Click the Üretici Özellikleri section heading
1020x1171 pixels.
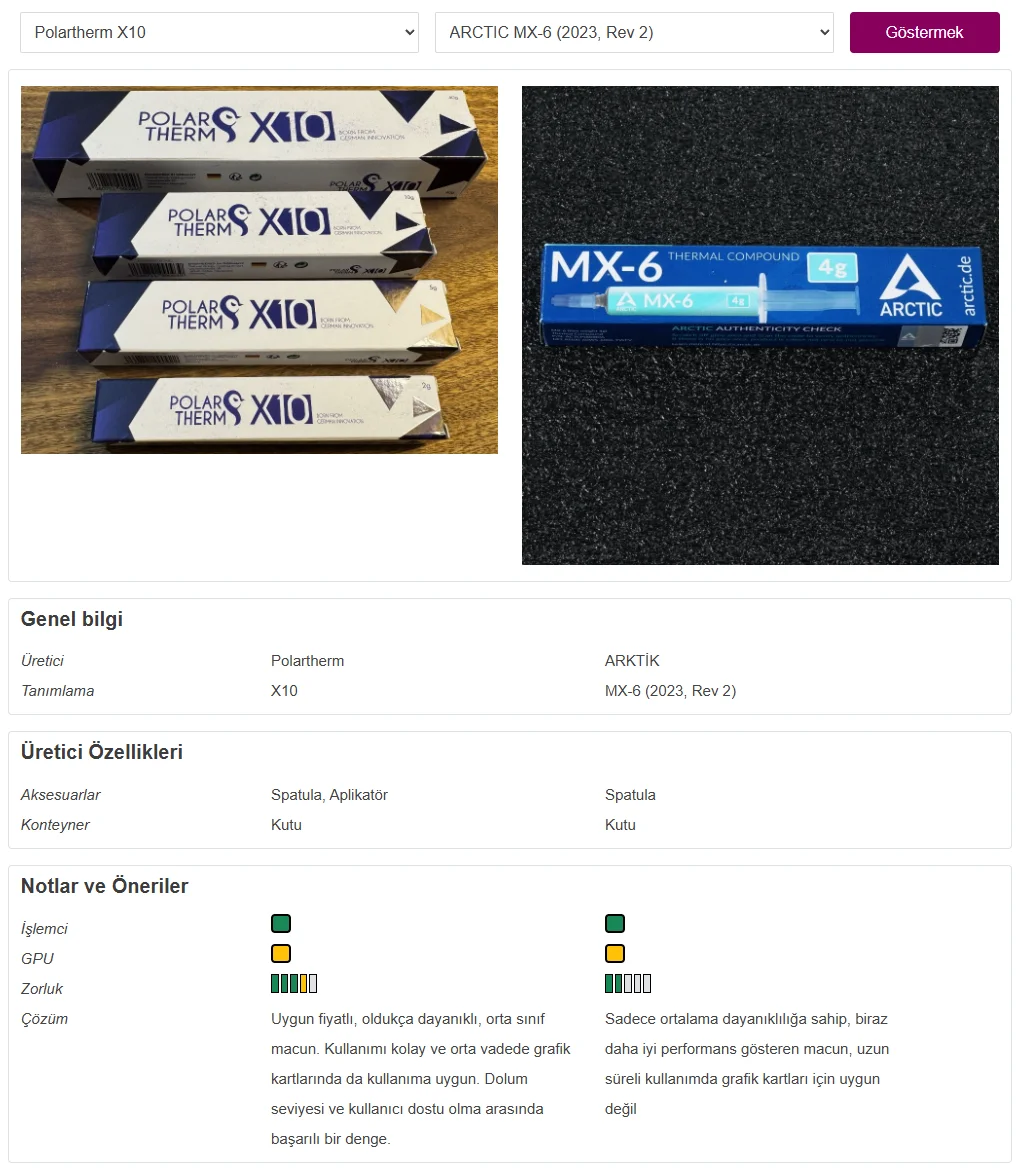coord(102,752)
